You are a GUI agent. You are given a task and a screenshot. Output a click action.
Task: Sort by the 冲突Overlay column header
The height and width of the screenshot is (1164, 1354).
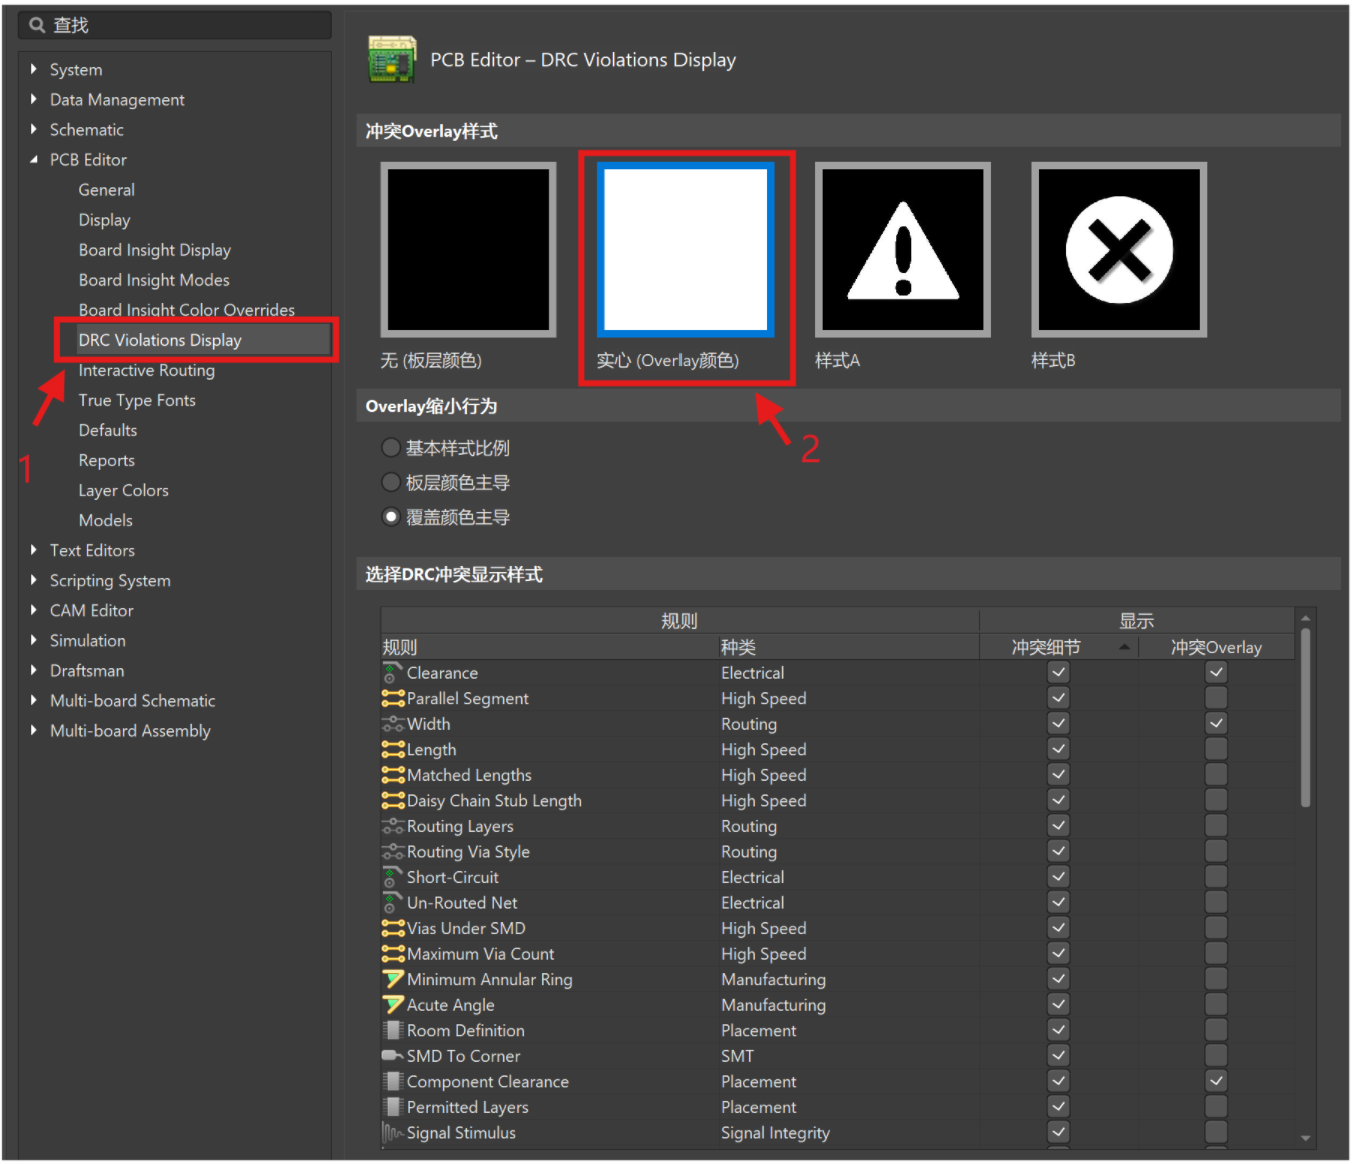click(x=1217, y=647)
